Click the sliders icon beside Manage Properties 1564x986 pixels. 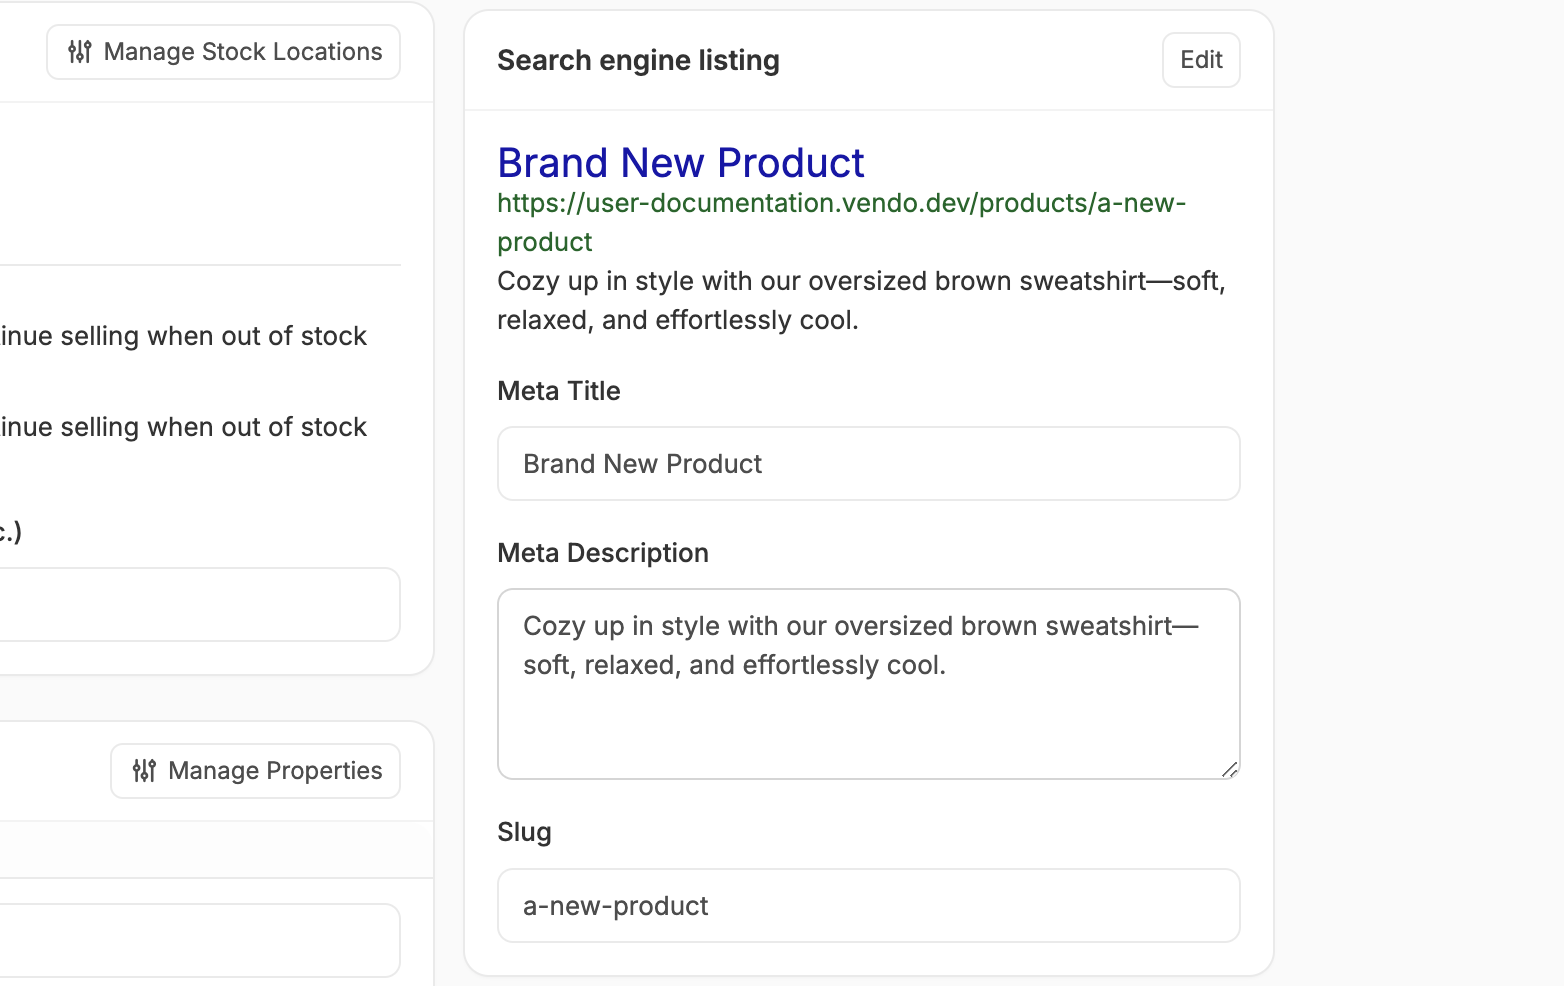point(144,771)
